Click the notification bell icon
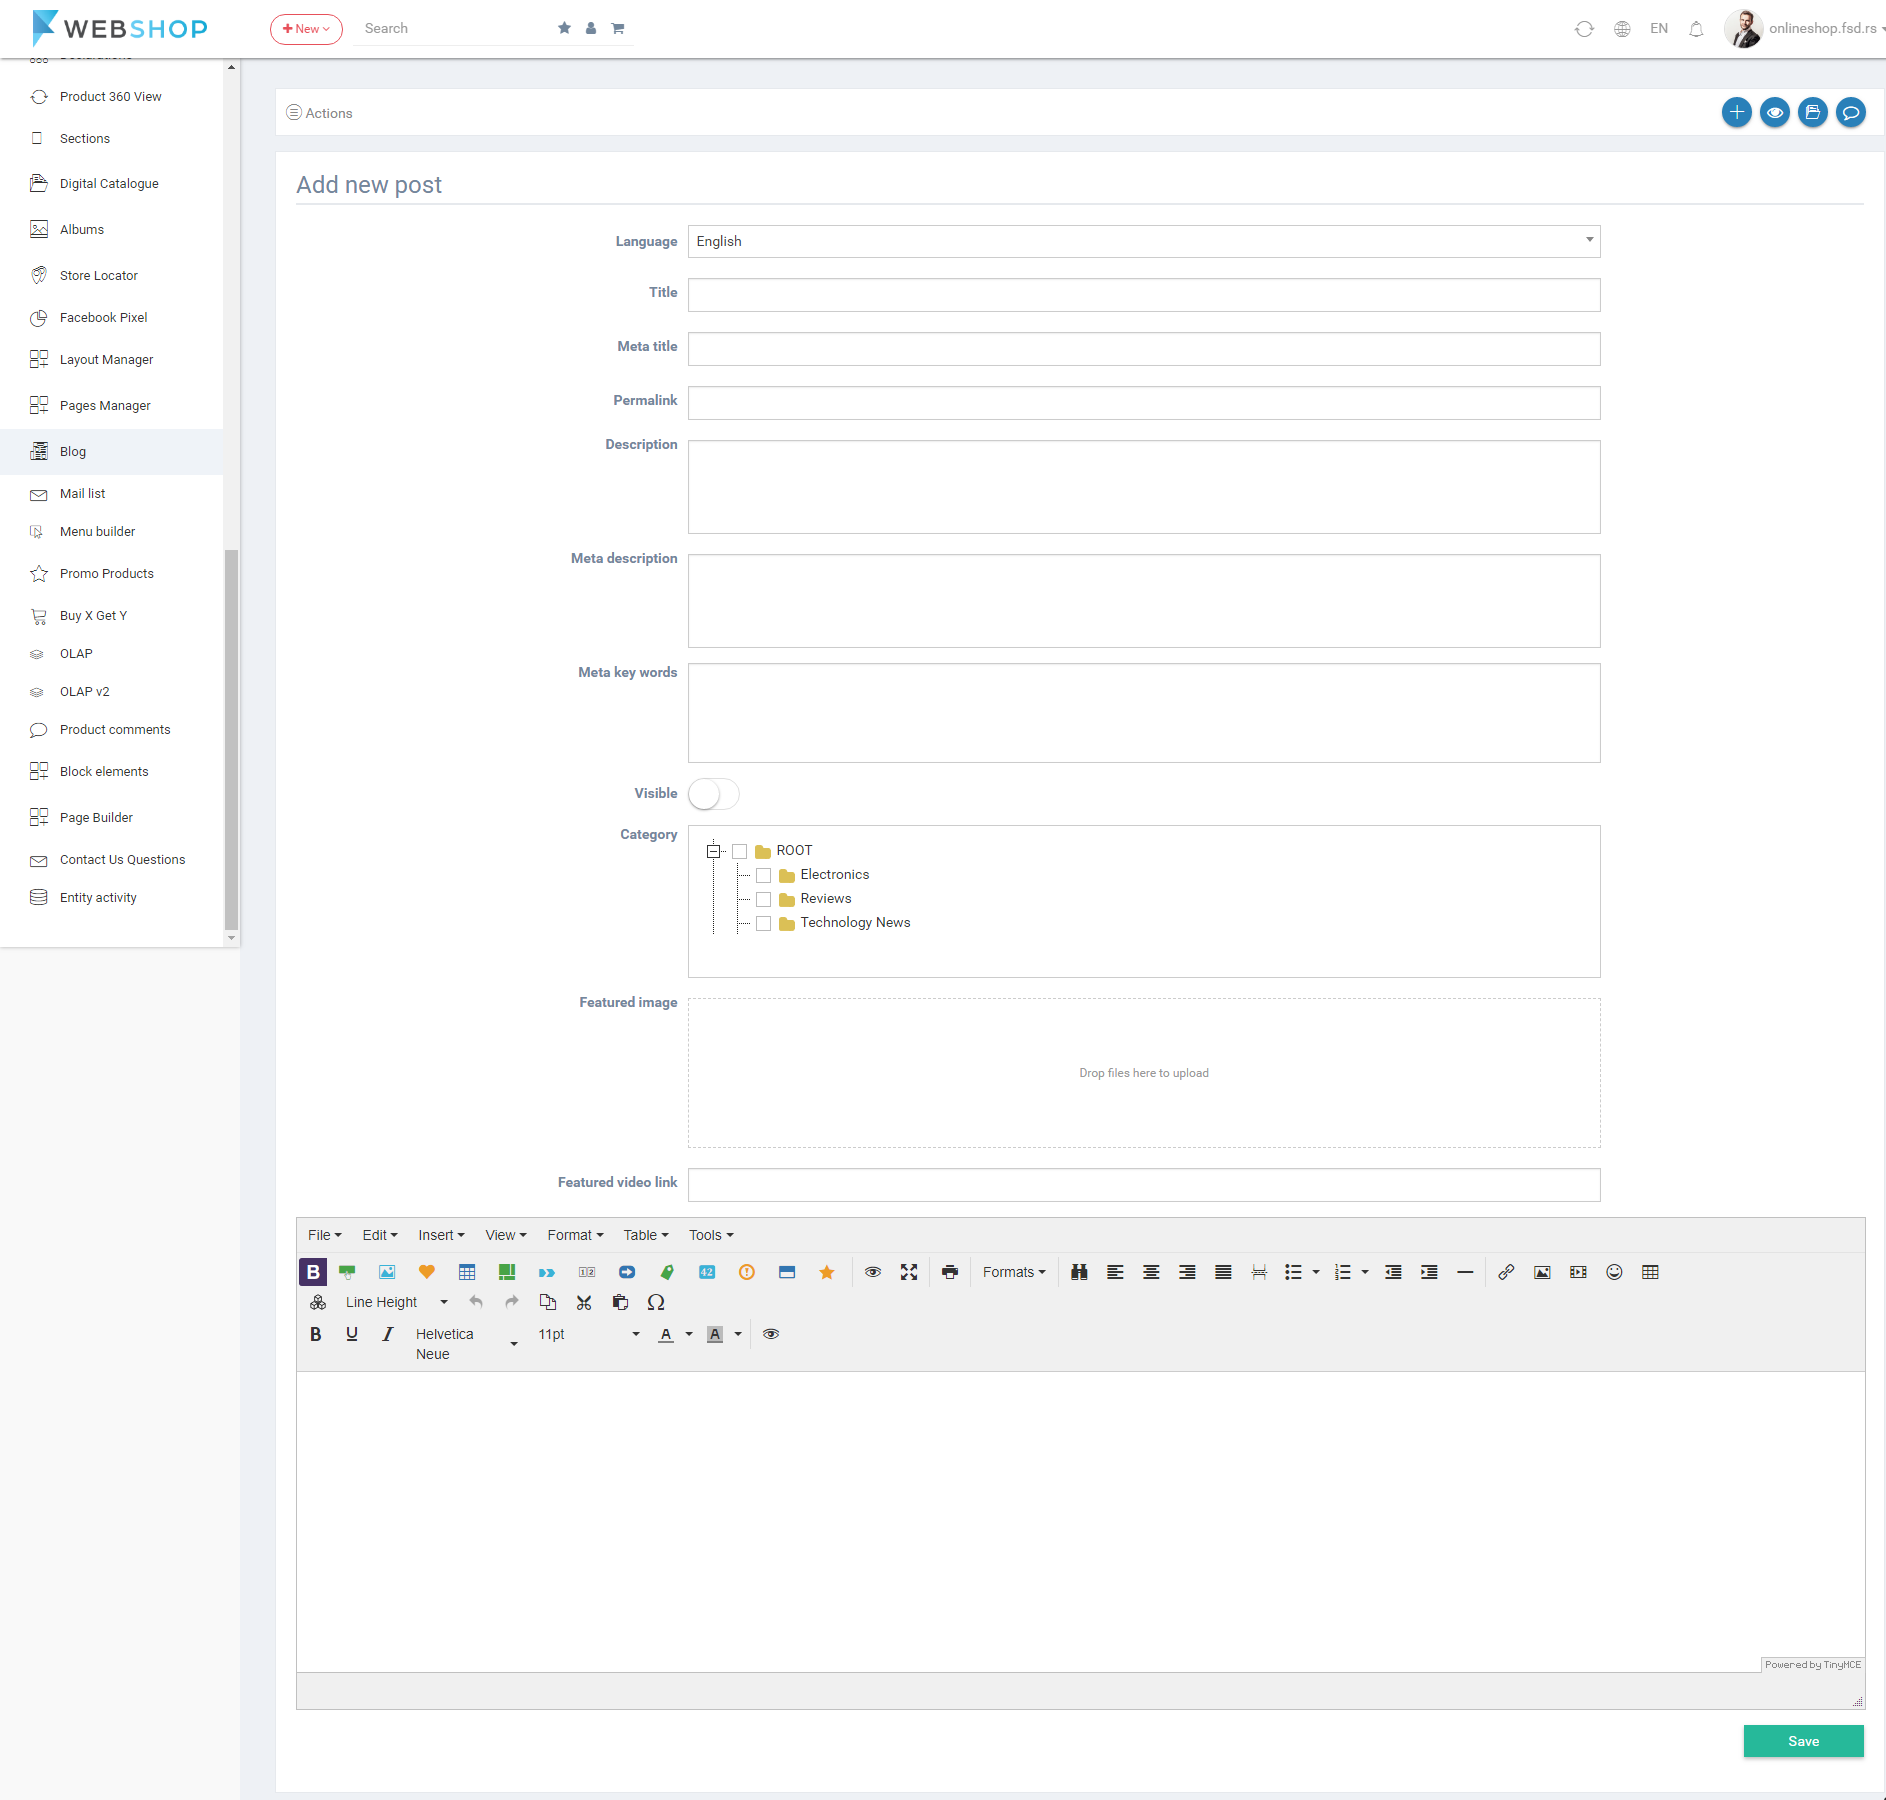1886x1800 pixels. pyautogui.click(x=1696, y=29)
